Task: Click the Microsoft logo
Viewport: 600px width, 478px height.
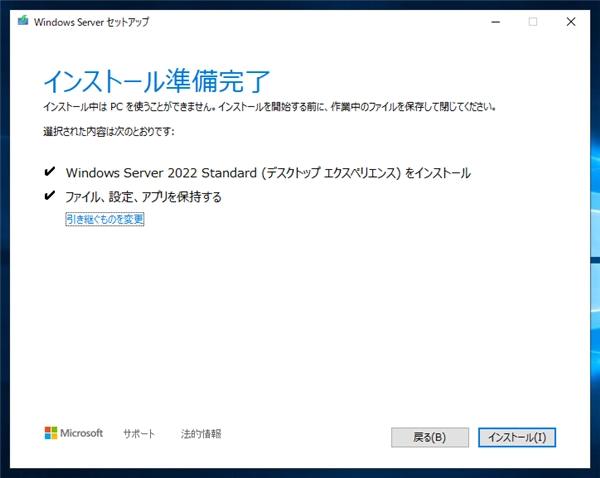Action: point(73,433)
